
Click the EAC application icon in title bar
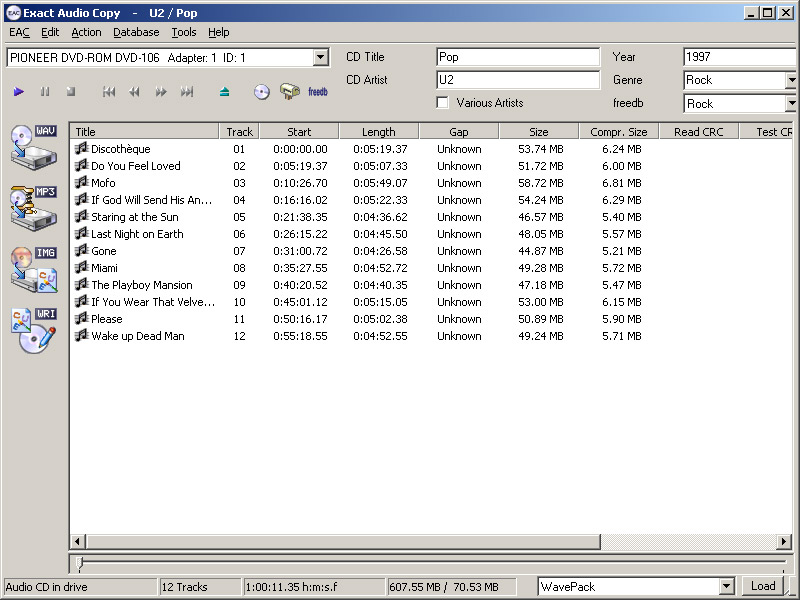pyautogui.click(x=14, y=13)
